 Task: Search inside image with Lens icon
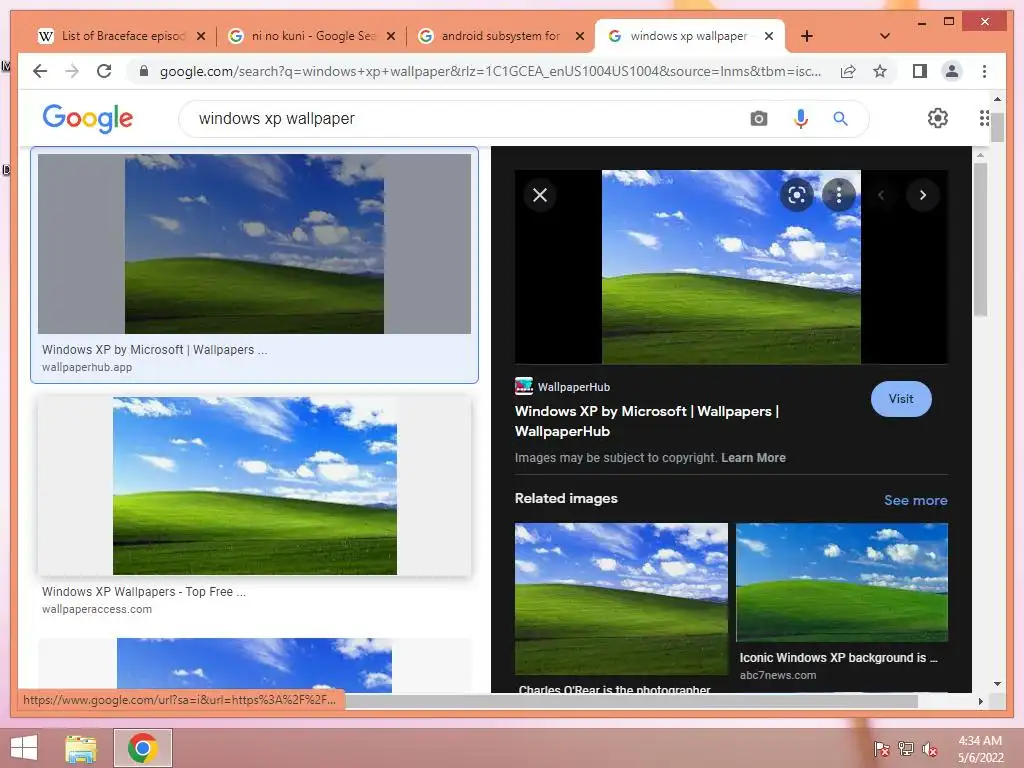point(796,195)
